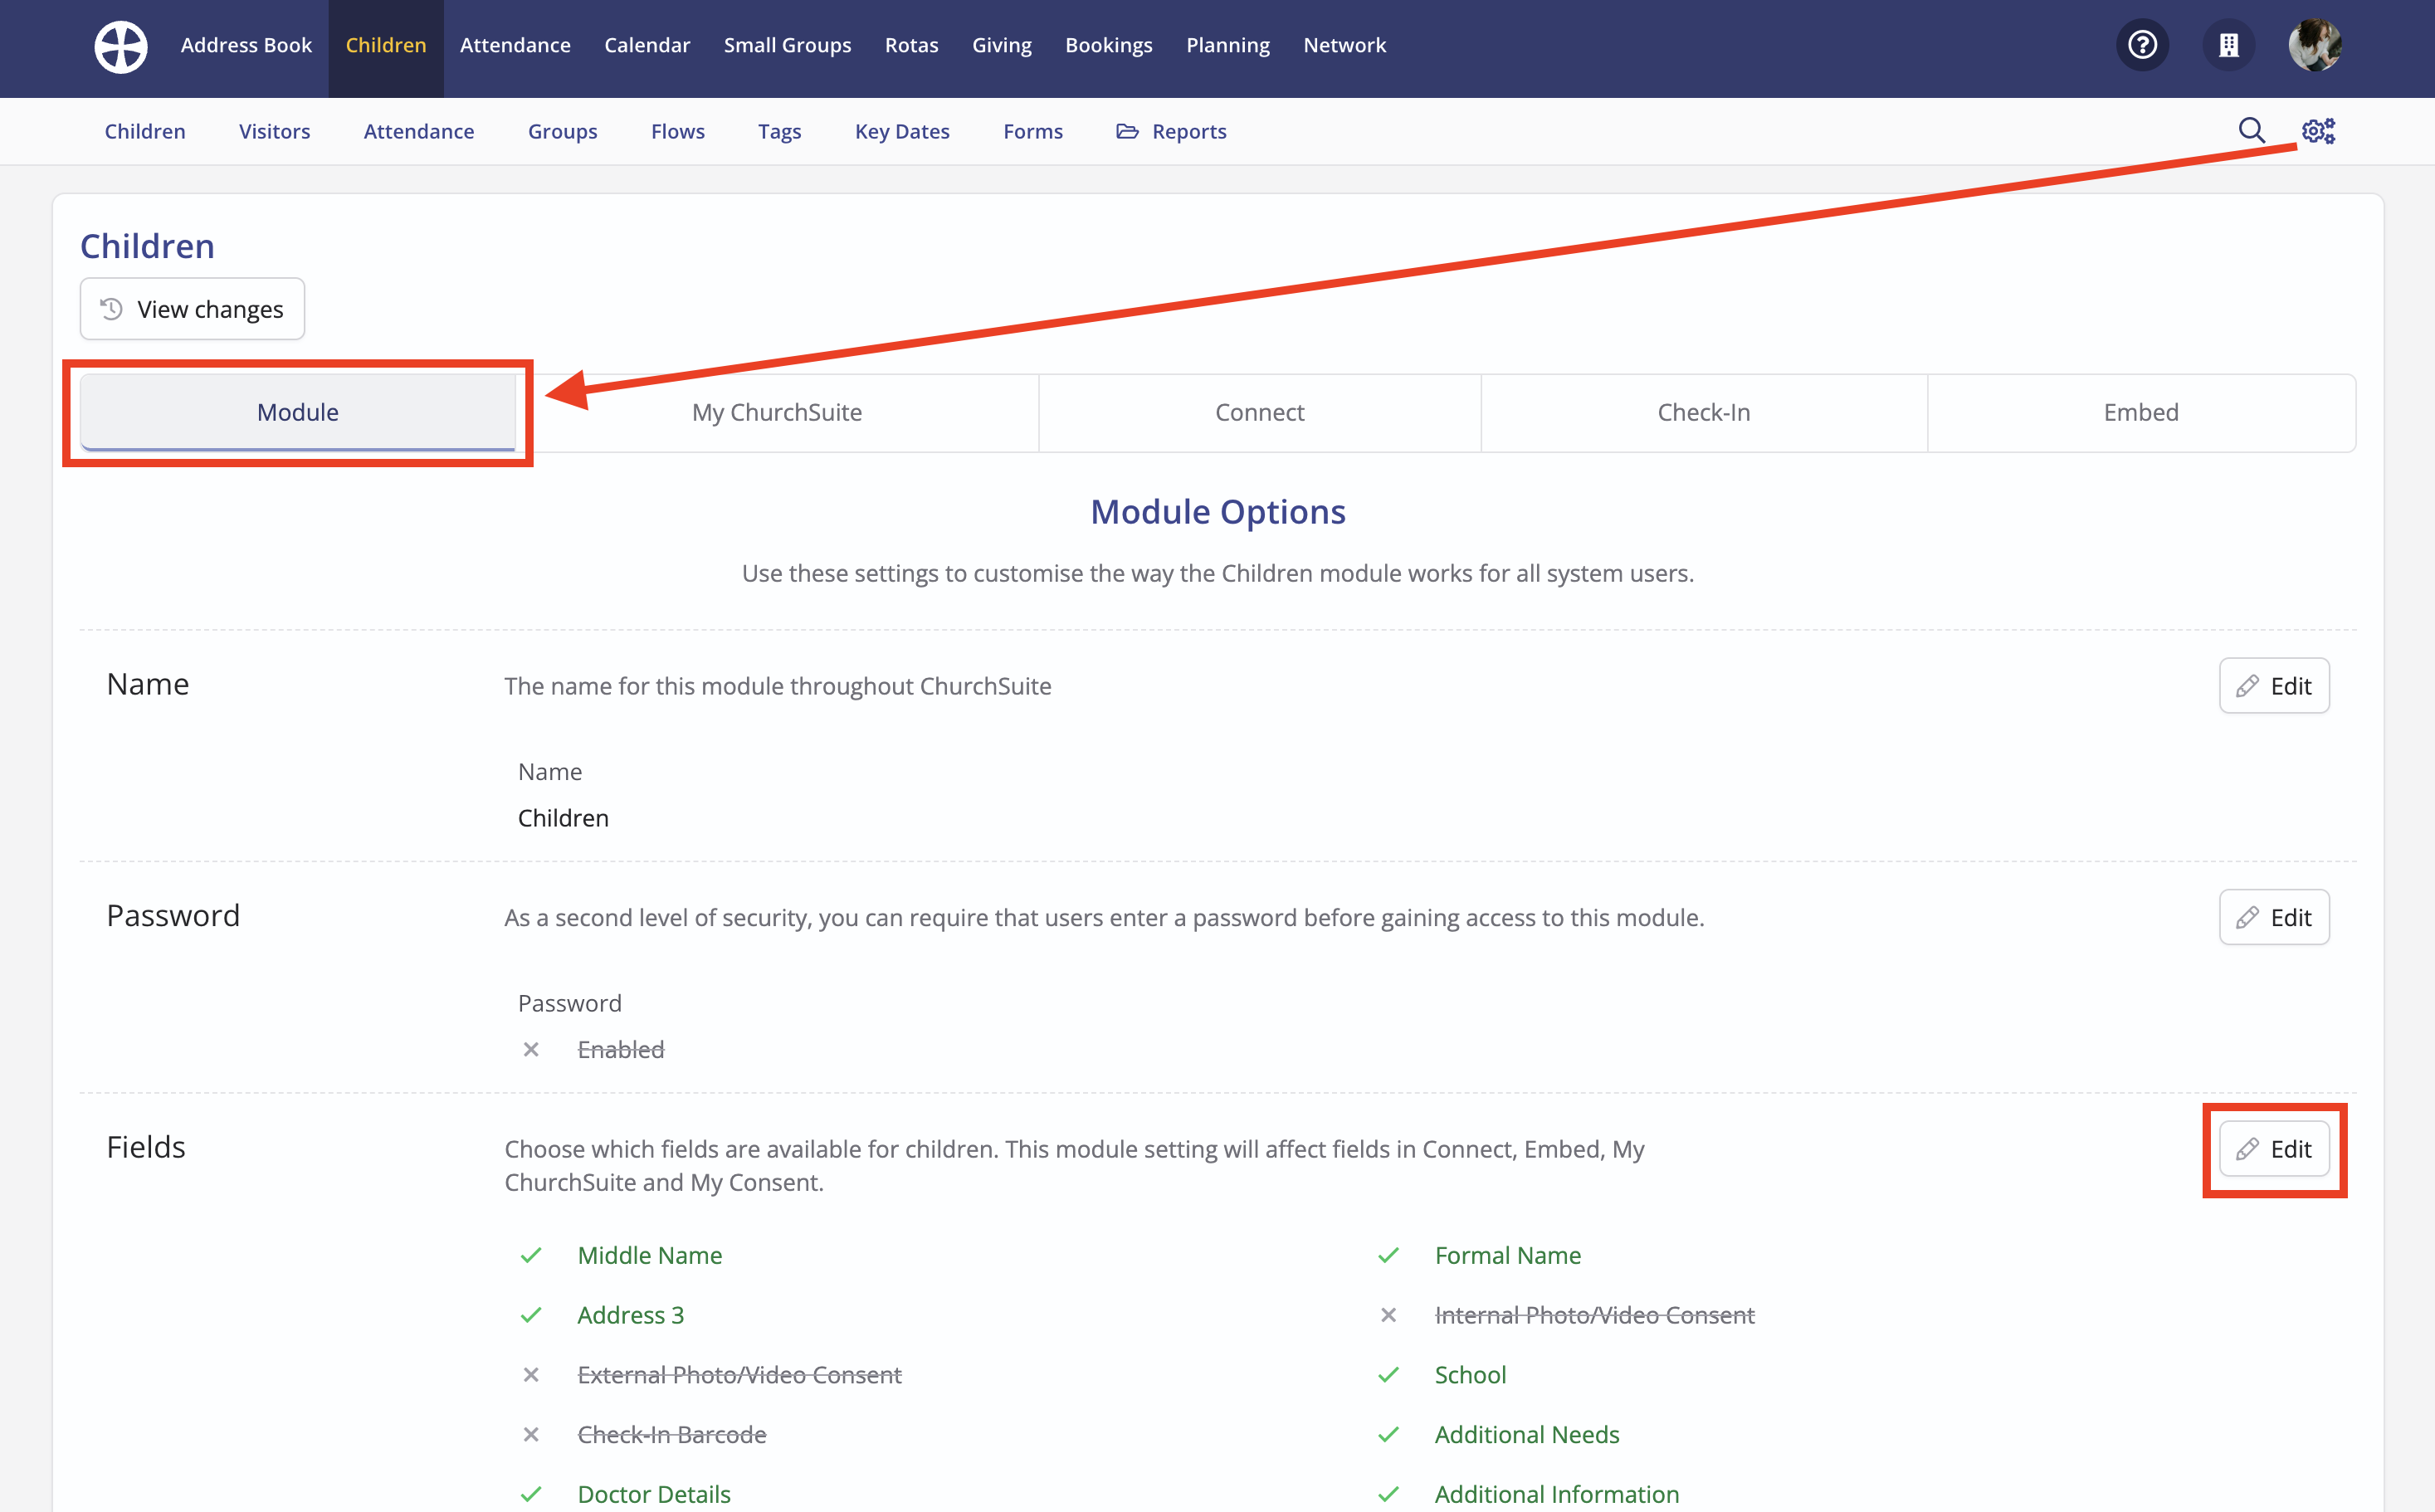Click the Additional Needs entry
The image size is (2435, 1512).
point(1526,1434)
